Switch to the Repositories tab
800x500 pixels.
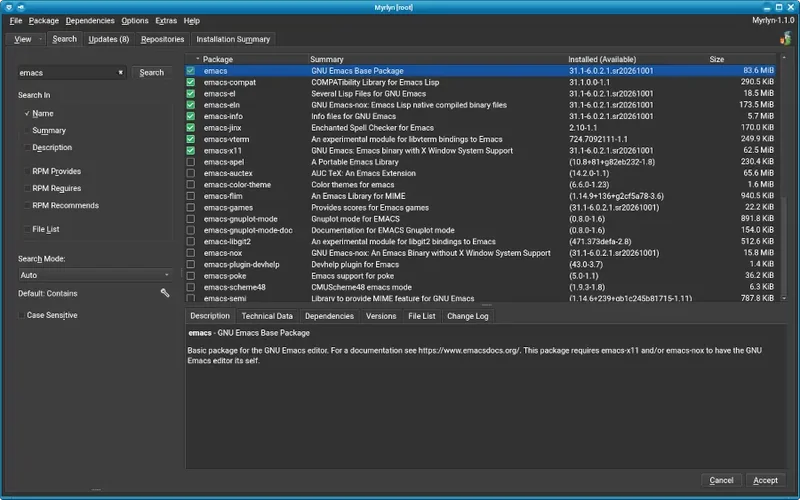(x=162, y=39)
